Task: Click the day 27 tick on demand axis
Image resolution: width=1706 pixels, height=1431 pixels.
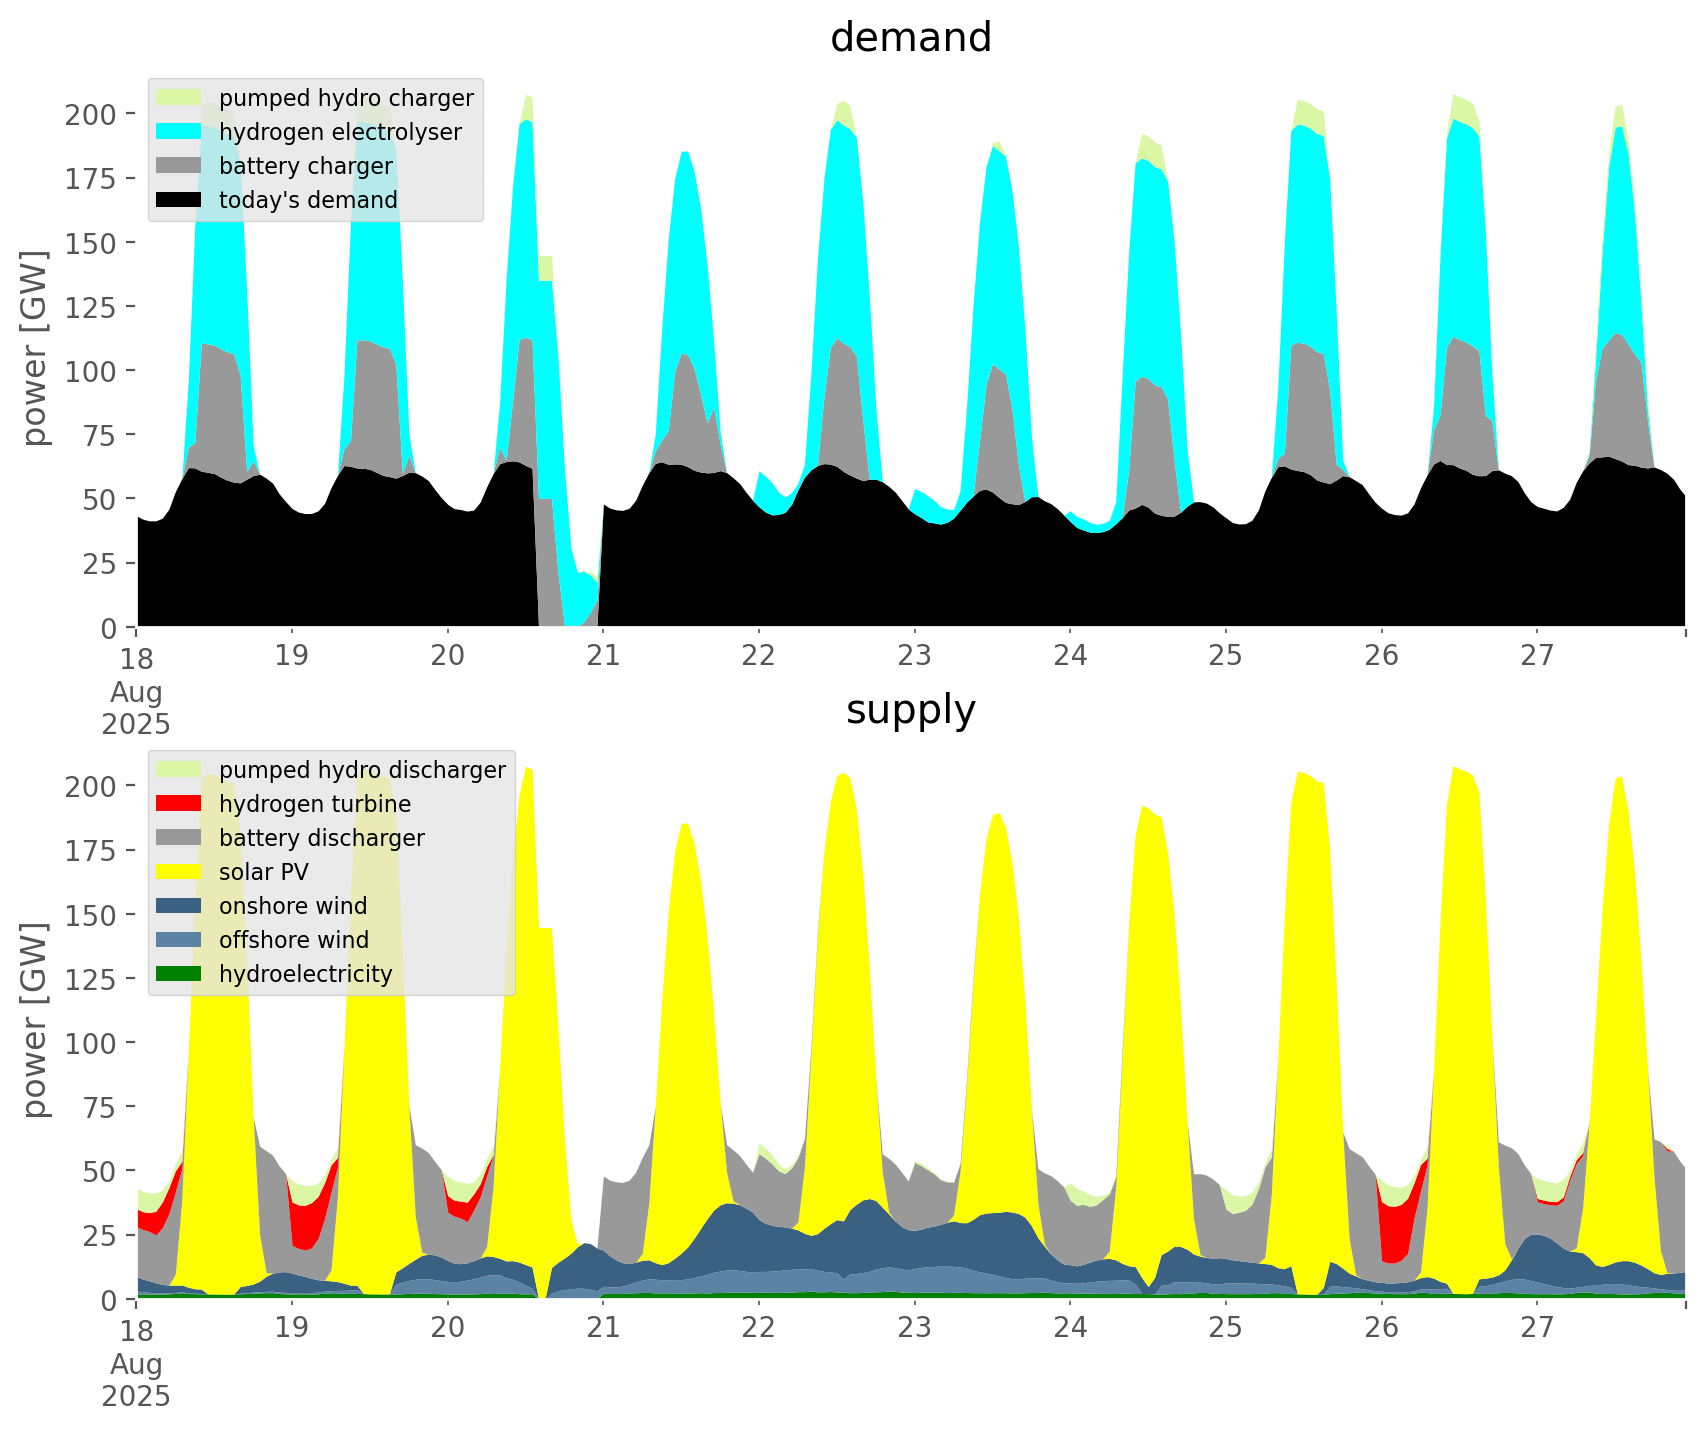Action: tap(1537, 656)
